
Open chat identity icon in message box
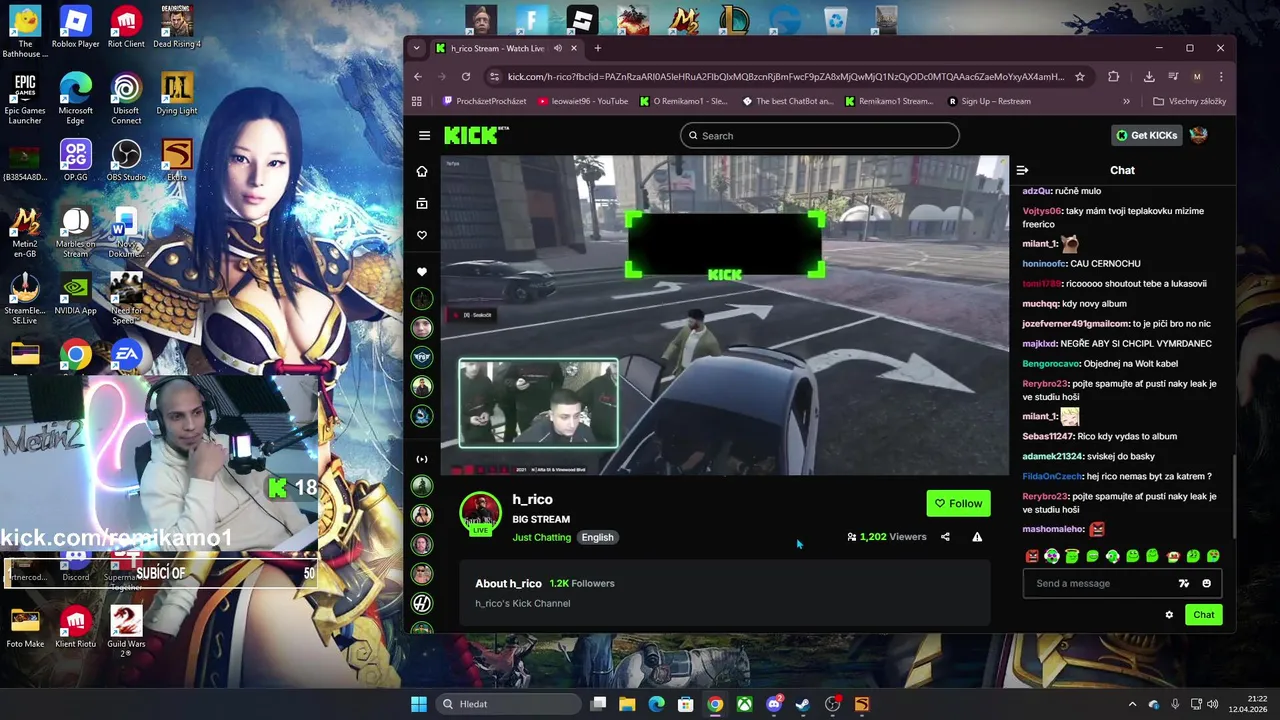click(1184, 583)
